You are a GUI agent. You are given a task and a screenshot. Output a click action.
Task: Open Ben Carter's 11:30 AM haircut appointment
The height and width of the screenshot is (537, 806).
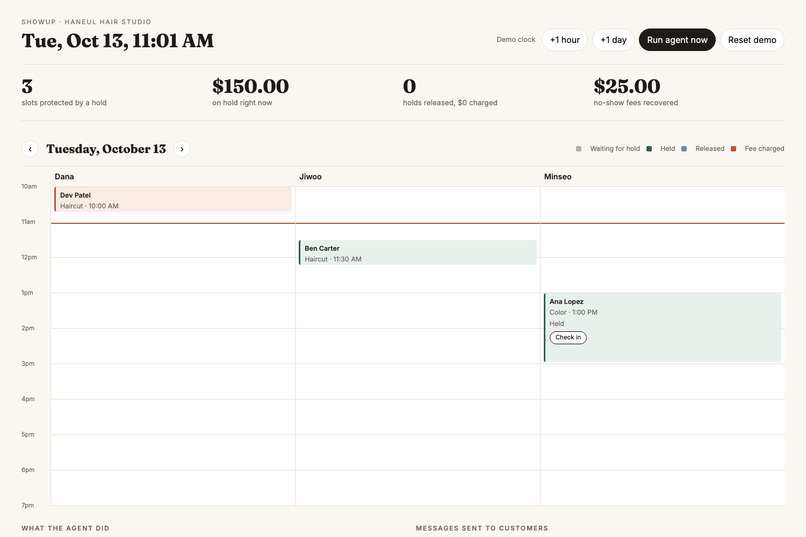(417, 253)
